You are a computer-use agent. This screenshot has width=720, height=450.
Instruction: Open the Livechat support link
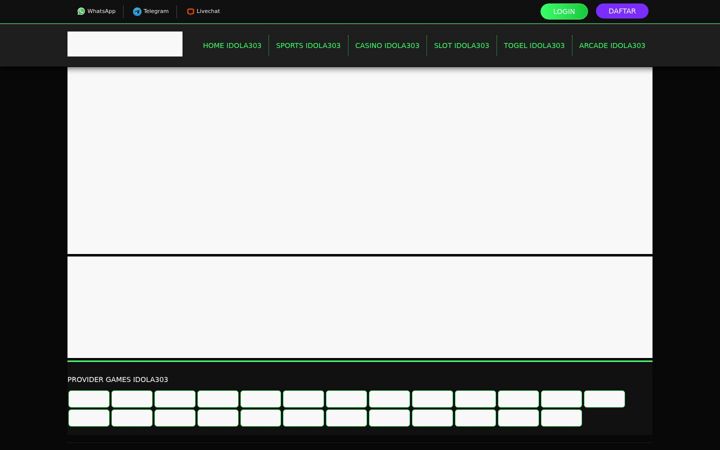pyautogui.click(x=203, y=11)
